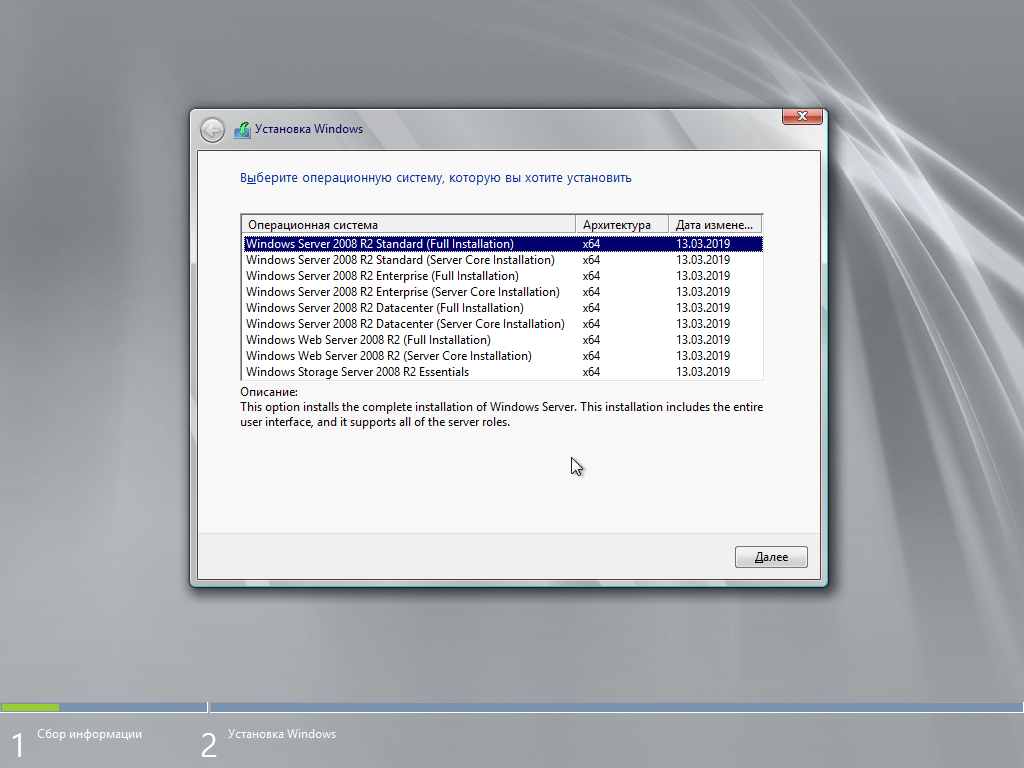Select Windows Web Server 2008 R2 (Server Core Installation)
The height and width of the screenshot is (768, 1024).
[x=503, y=356]
